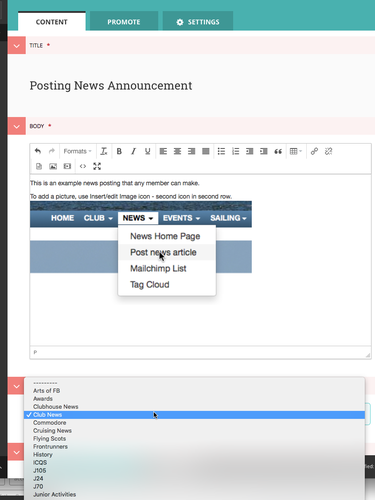This screenshot has height=500, width=375.
Task: Justify text alignment
Action: tap(206, 151)
